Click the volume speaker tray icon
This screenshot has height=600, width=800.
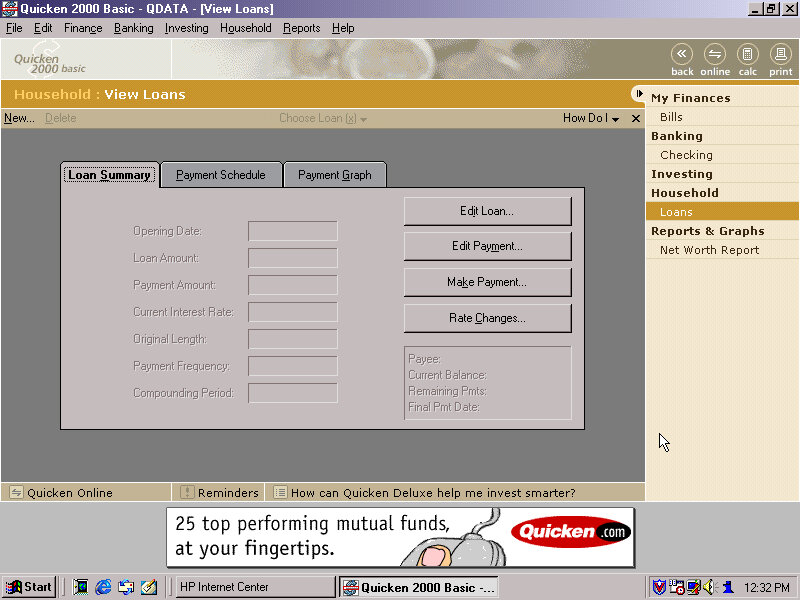tap(709, 587)
